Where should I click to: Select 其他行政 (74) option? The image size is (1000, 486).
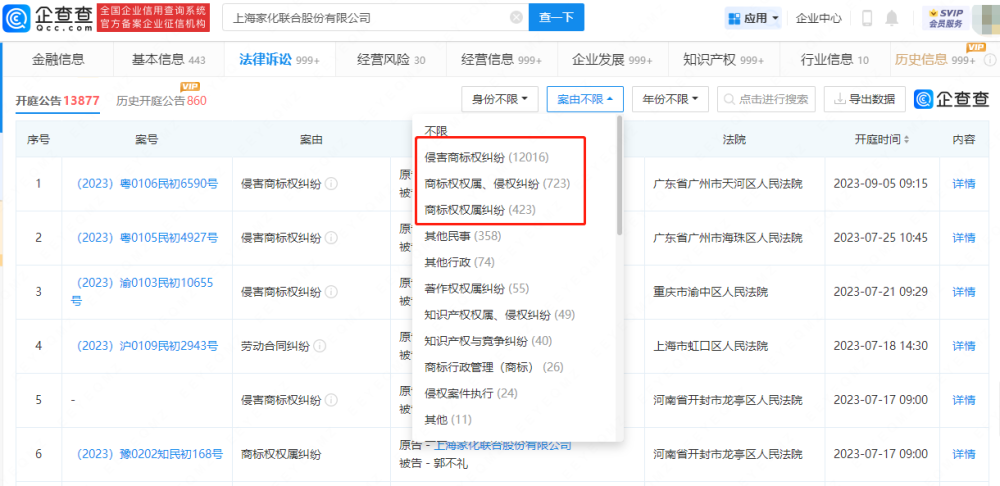pyautogui.click(x=460, y=262)
